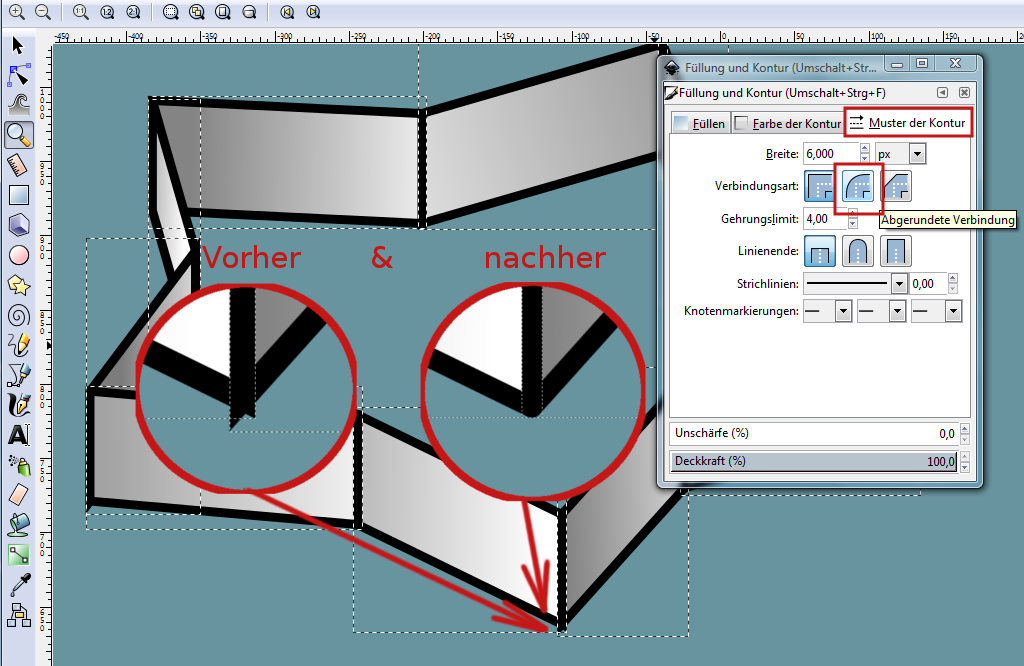Select the 3D box tool

click(18, 225)
